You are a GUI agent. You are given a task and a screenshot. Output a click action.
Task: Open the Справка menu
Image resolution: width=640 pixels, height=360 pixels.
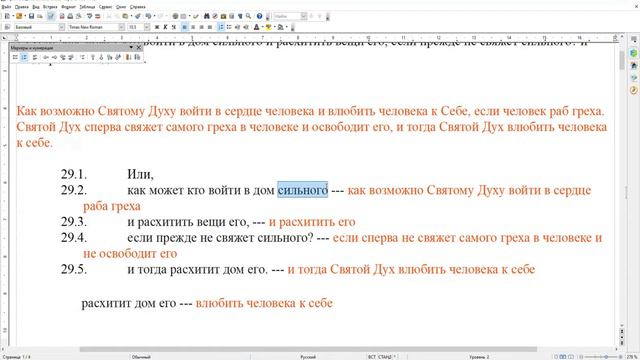click(138, 7)
